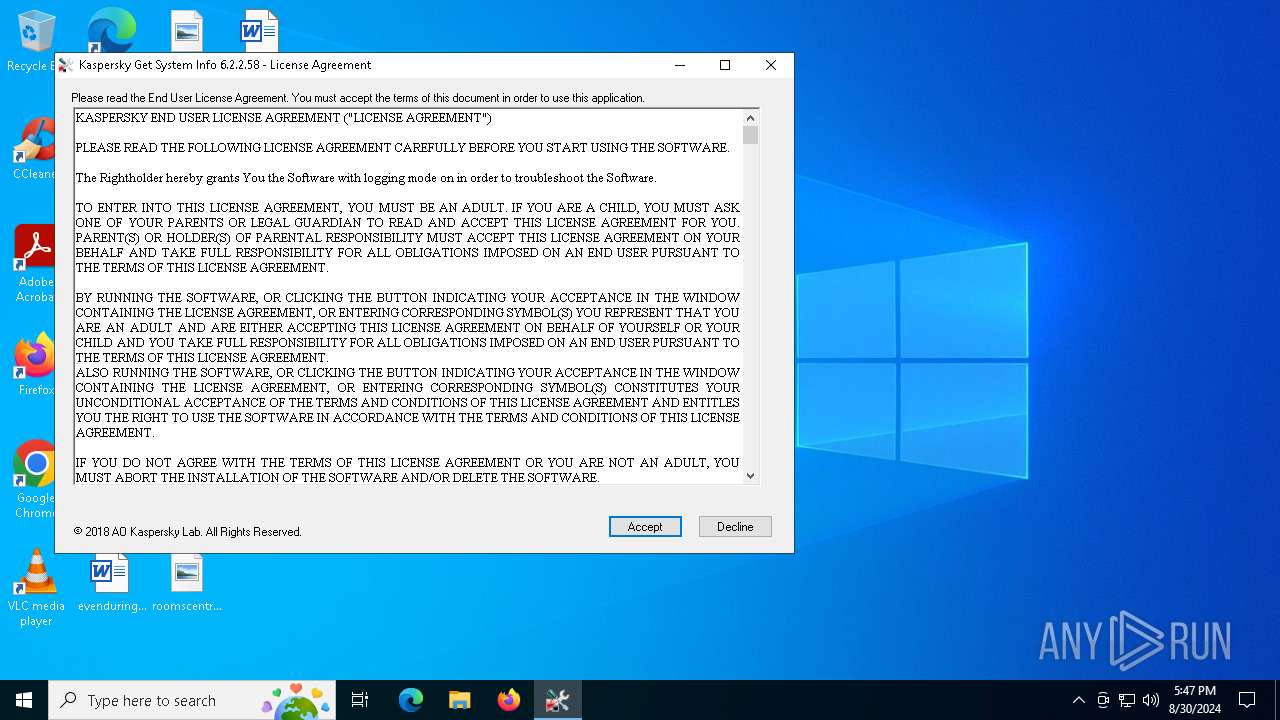Launch Edge from the taskbar
Screen dimensions: 1280x720
411,700
